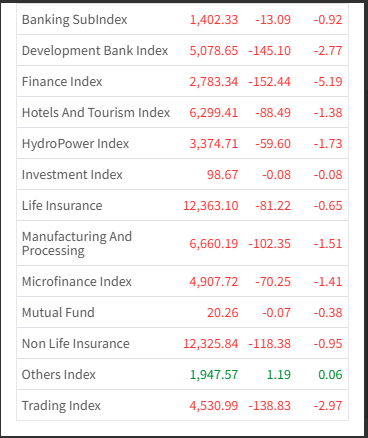Open the HydroPower Index entry

75,144
